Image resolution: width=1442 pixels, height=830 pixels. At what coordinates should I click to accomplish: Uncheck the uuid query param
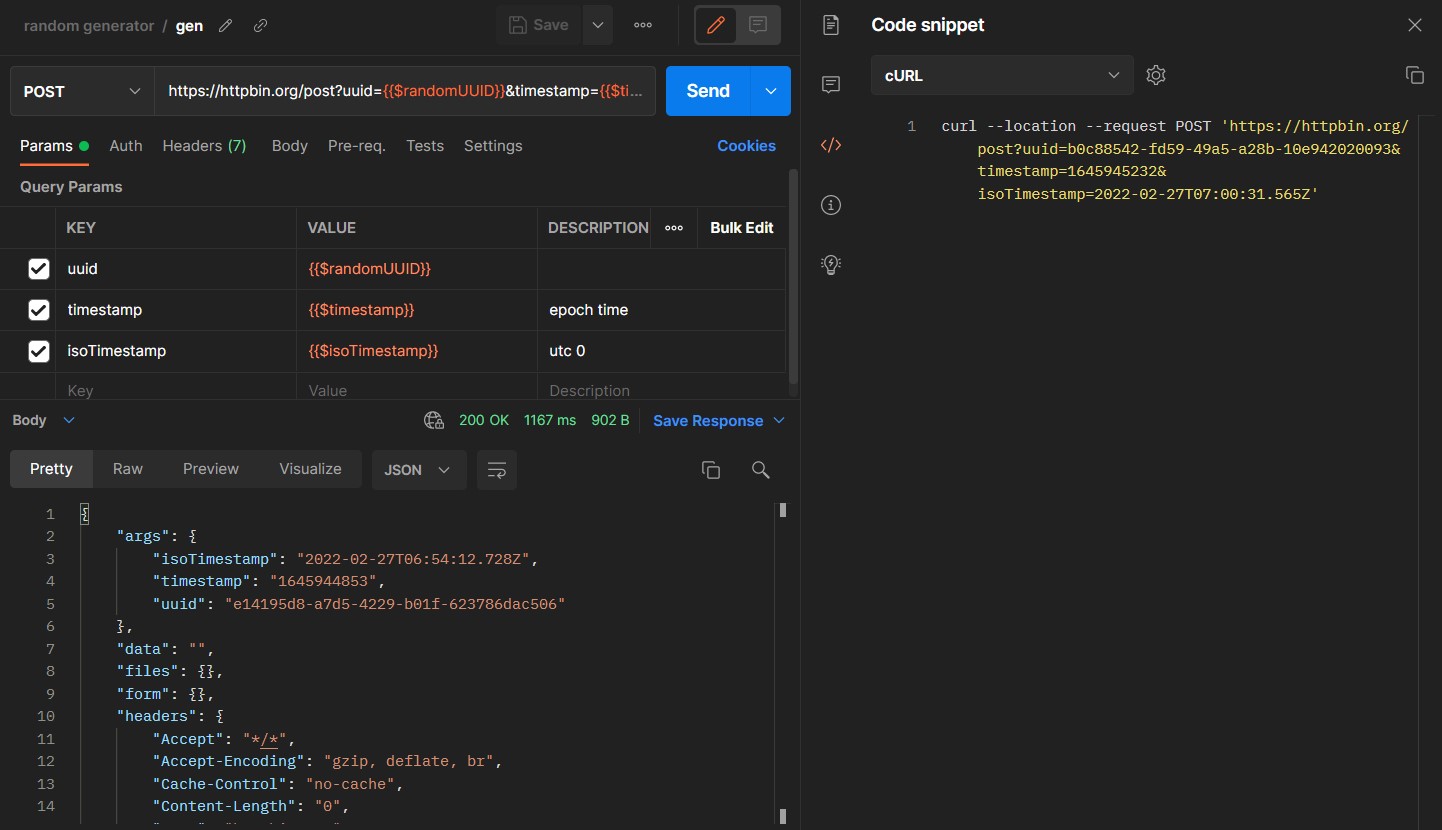click(39, 269)
